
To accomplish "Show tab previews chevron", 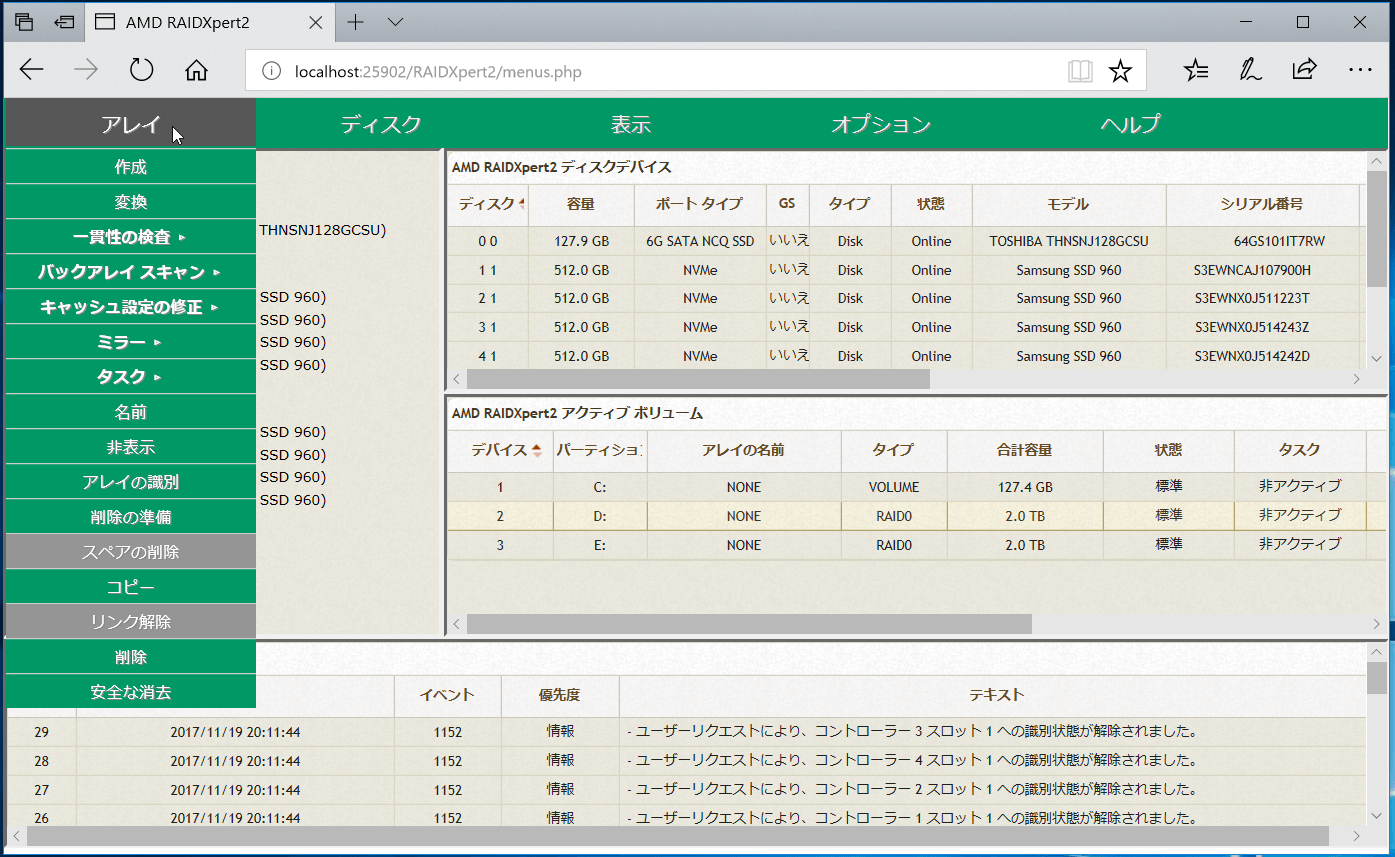I will coord(395,22).
